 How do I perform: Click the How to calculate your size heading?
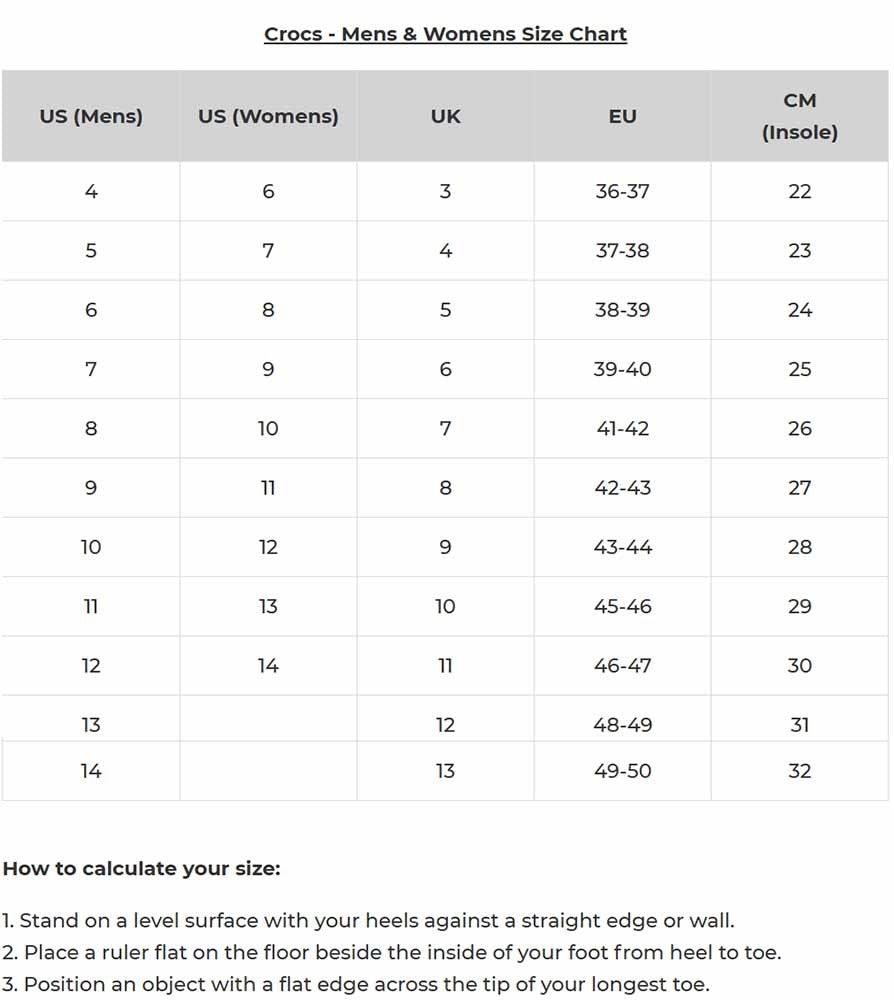pyautogui.click(x=141, y=868)
